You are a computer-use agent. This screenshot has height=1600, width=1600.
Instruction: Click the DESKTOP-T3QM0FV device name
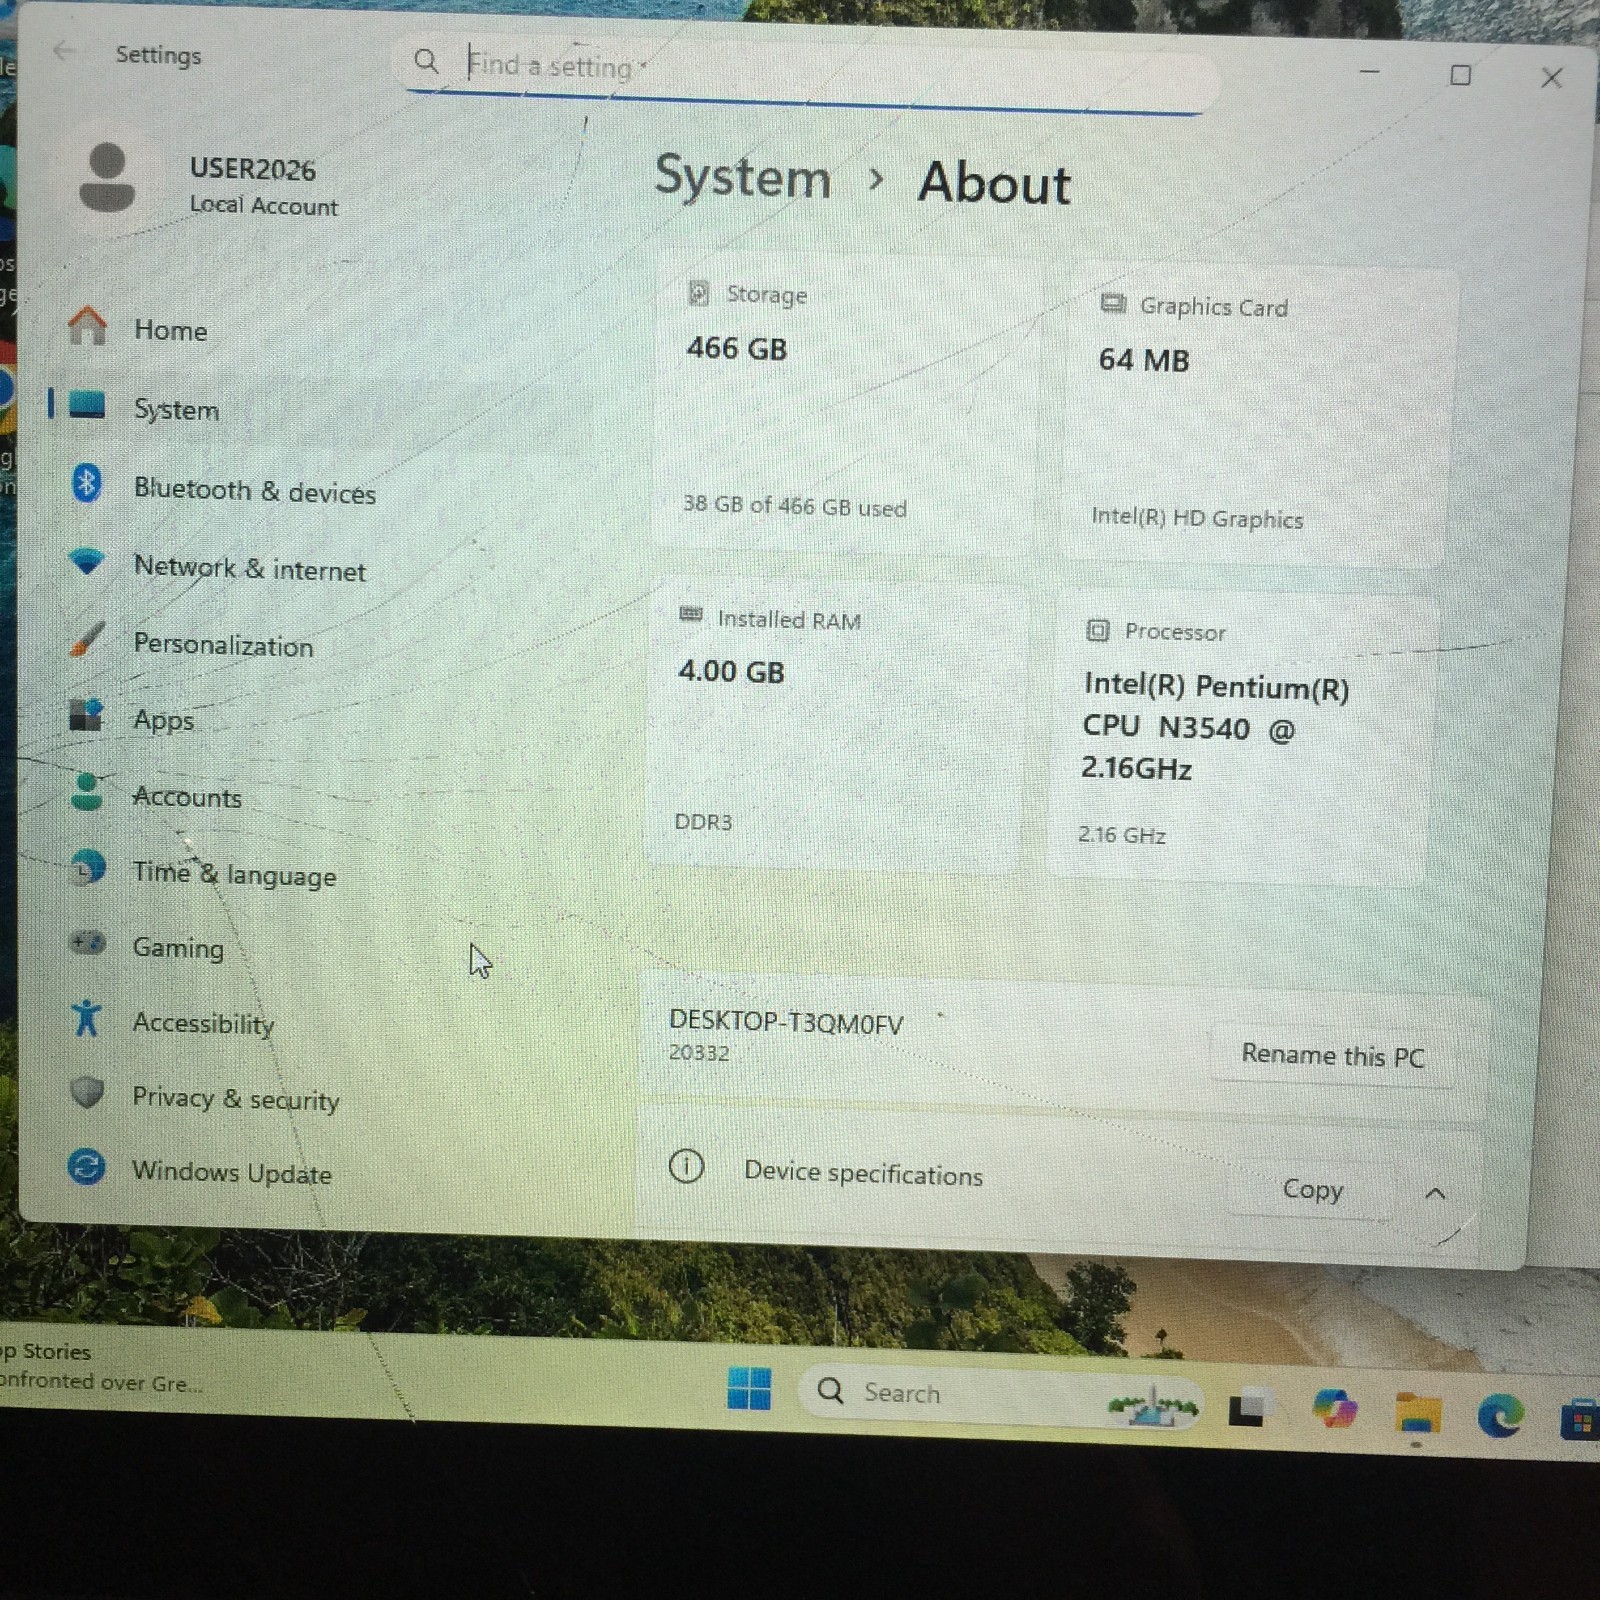click(x=786, y=1021)
